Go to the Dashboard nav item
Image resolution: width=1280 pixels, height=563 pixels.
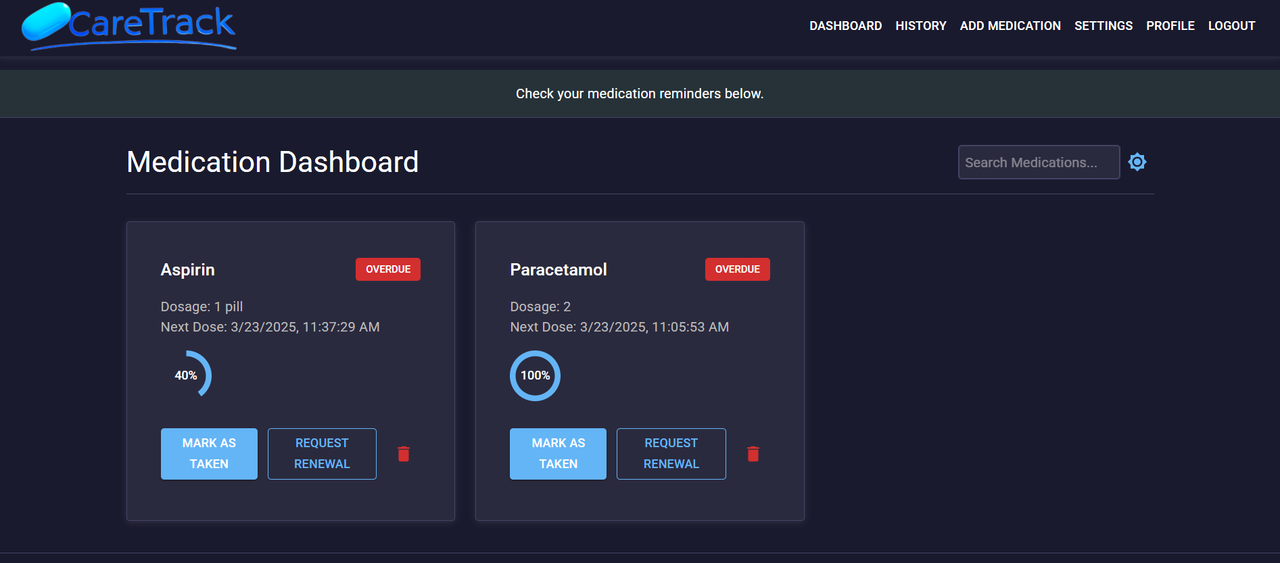(846, 26)
